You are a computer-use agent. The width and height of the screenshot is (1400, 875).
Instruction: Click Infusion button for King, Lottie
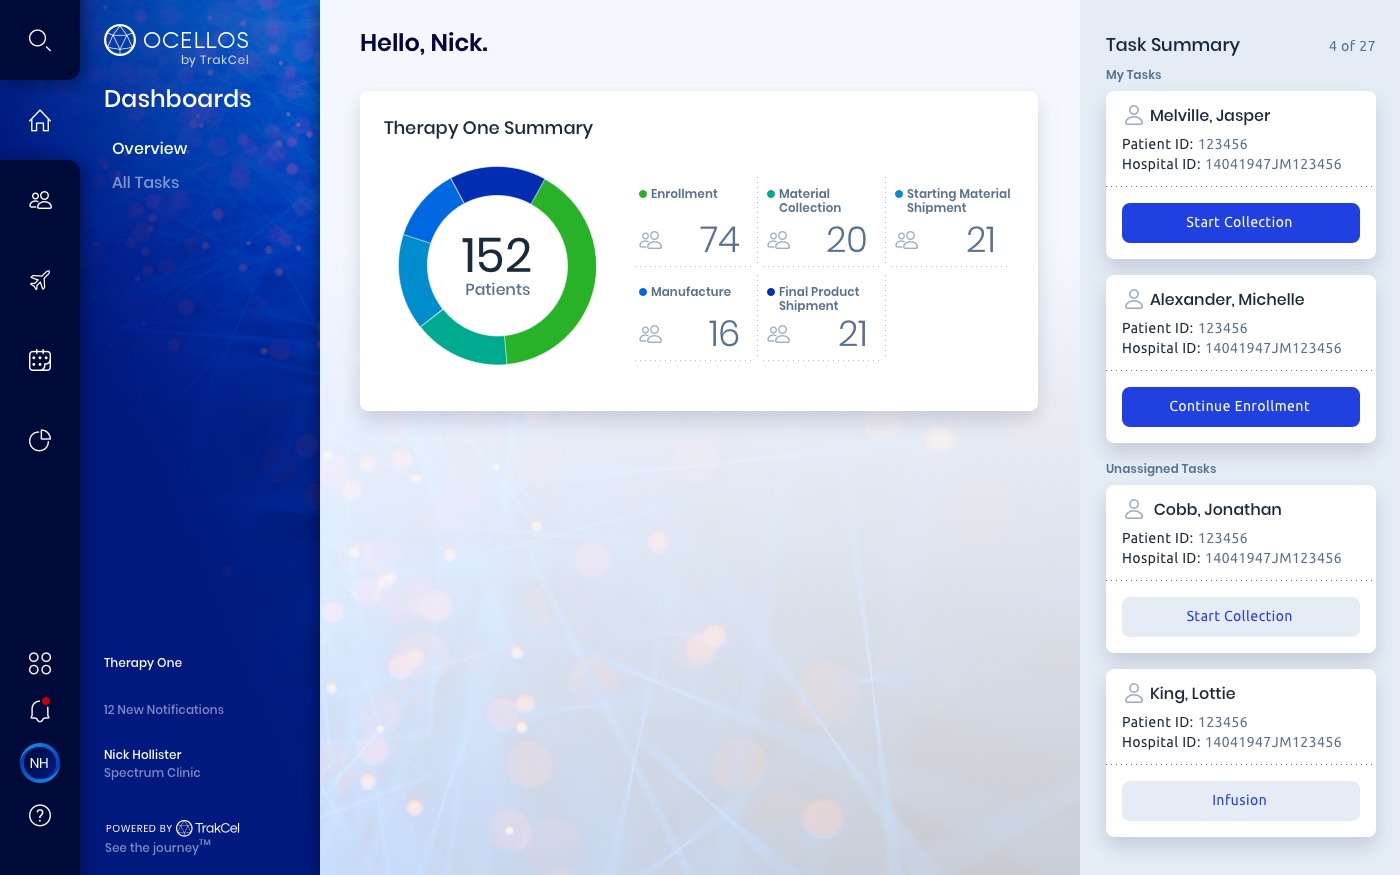[1240, 801]
